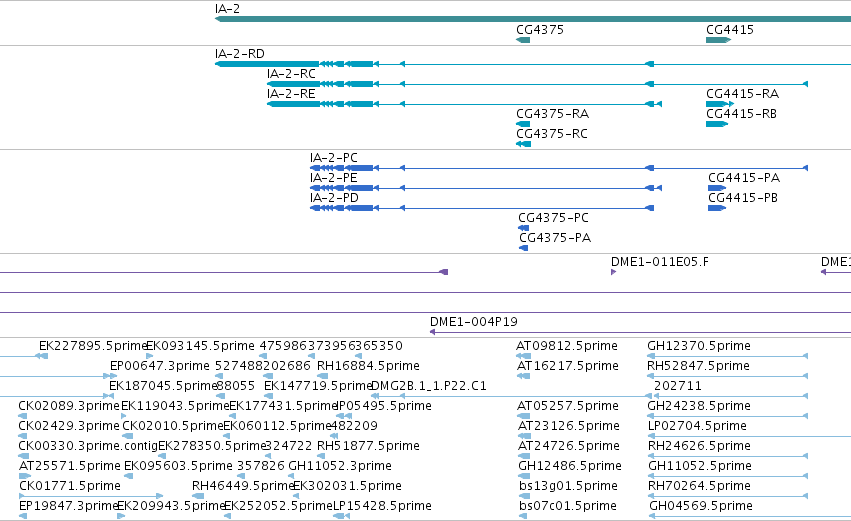Click the AT09812.5prime EST glyph
The image size is (851, 521).
pyautogui.click(x=523, y=357)
